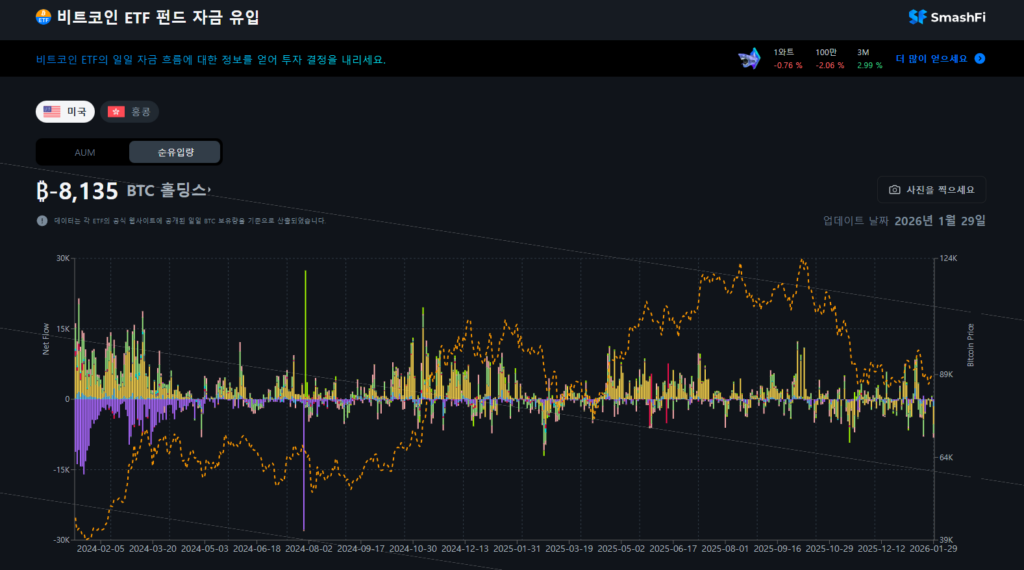Click the 64K Bitcoin price axis label
The width and height of the screenshot is (1024, 570).
pyautogui.click(x=946, y=458)
